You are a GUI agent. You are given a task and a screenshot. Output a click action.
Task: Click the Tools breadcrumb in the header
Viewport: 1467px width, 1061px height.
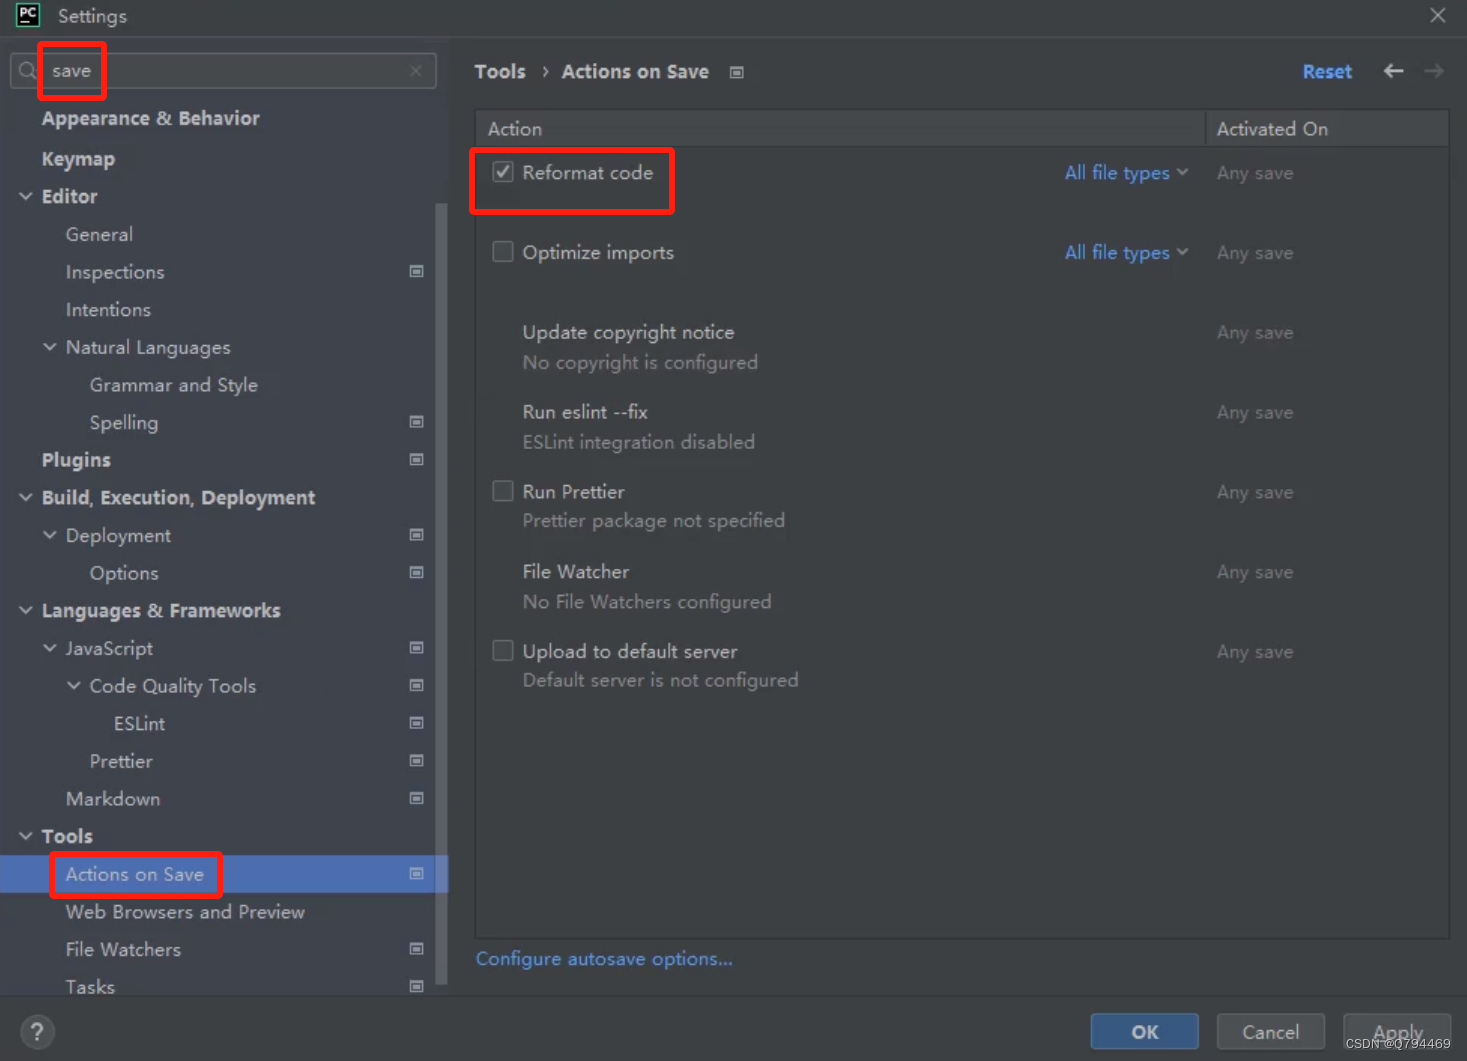[x=500, y=71]
